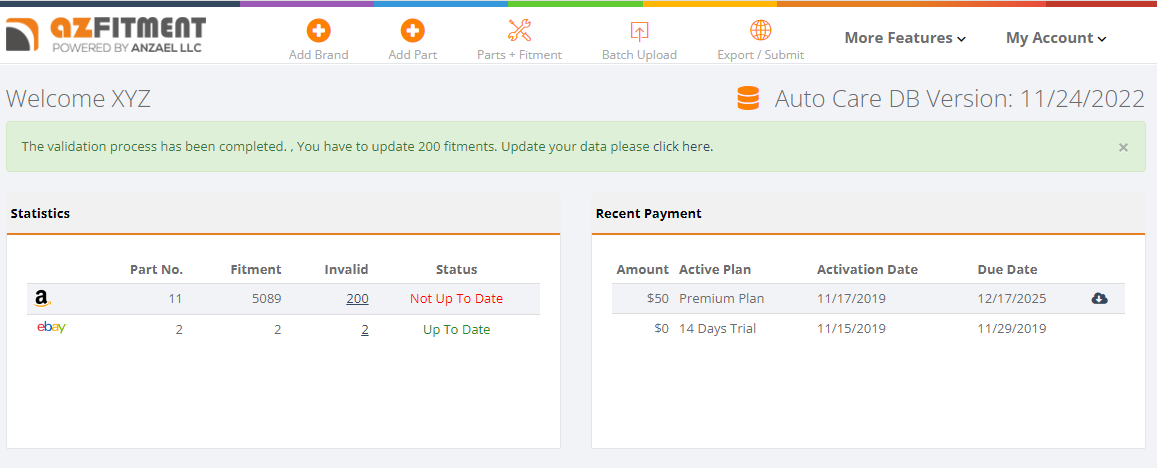Expand the My Account dropdown

tap(1056, 38)
